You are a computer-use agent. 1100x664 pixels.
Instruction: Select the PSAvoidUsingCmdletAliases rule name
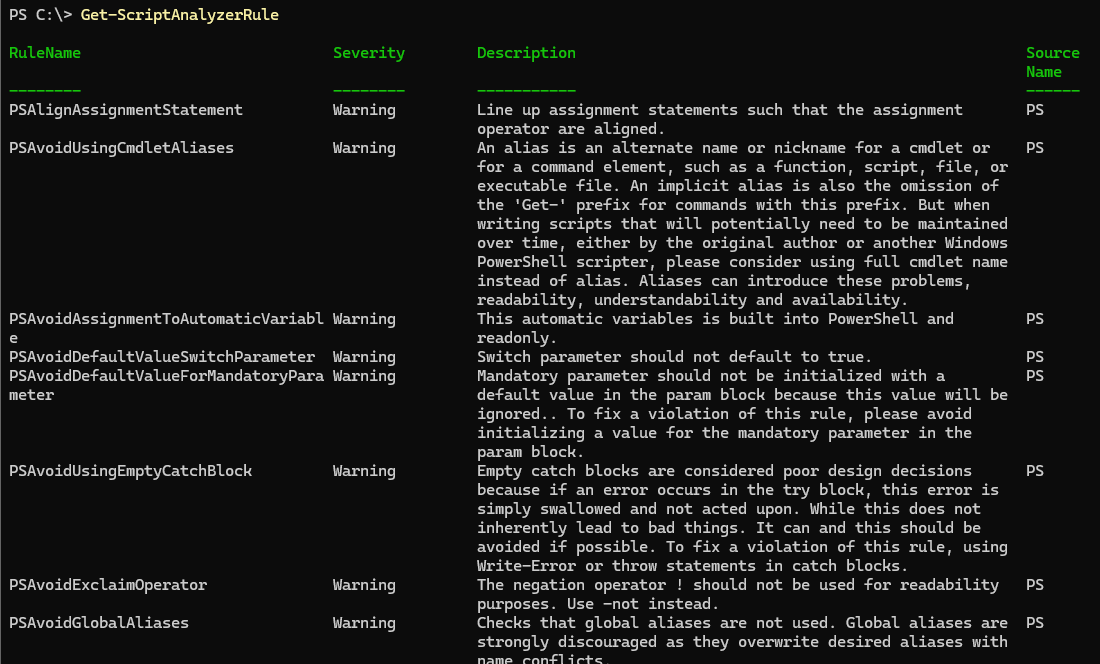click(x=121, y=148)
